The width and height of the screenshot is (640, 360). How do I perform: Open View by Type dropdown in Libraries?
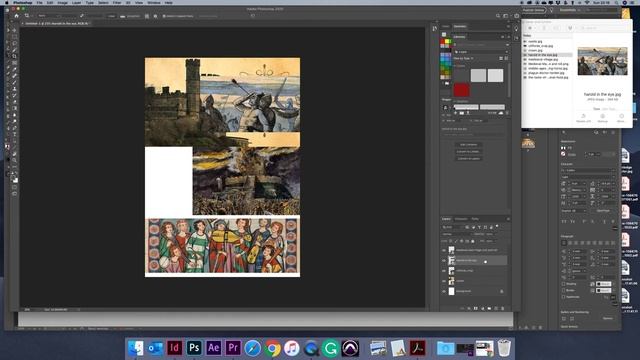tap(464, 58)
